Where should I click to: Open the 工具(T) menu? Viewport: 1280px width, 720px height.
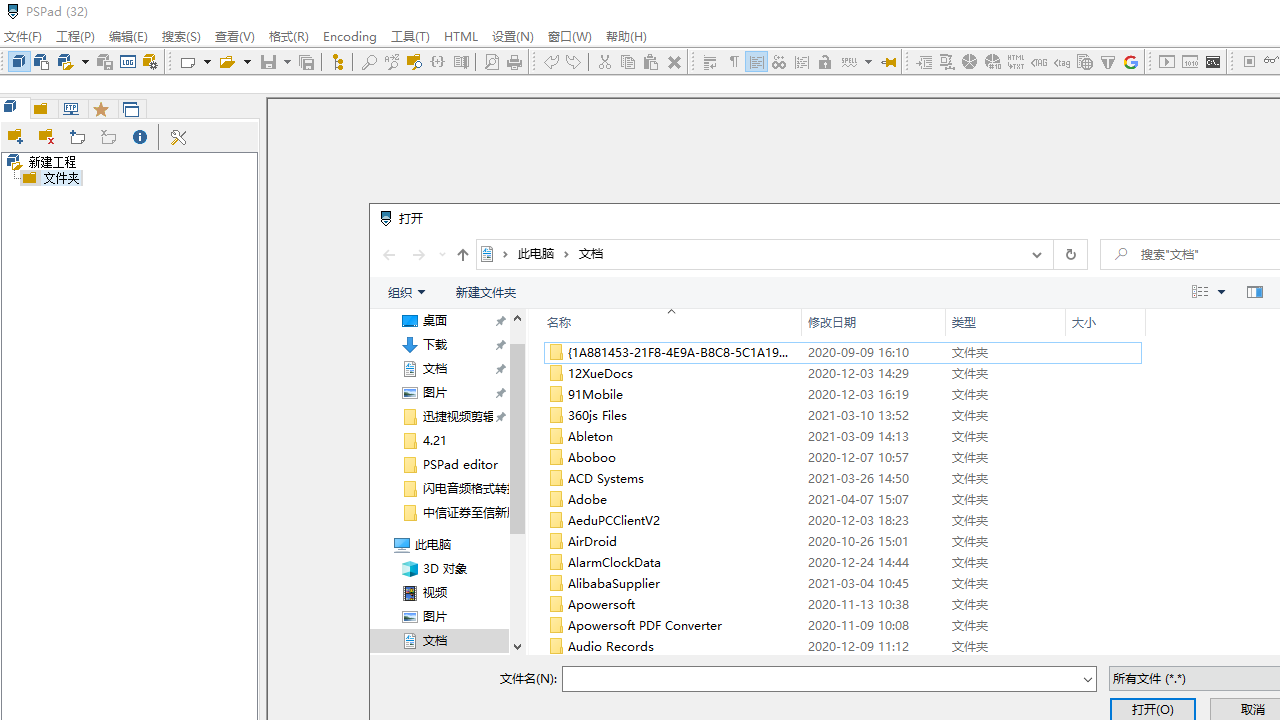(410, 36)
